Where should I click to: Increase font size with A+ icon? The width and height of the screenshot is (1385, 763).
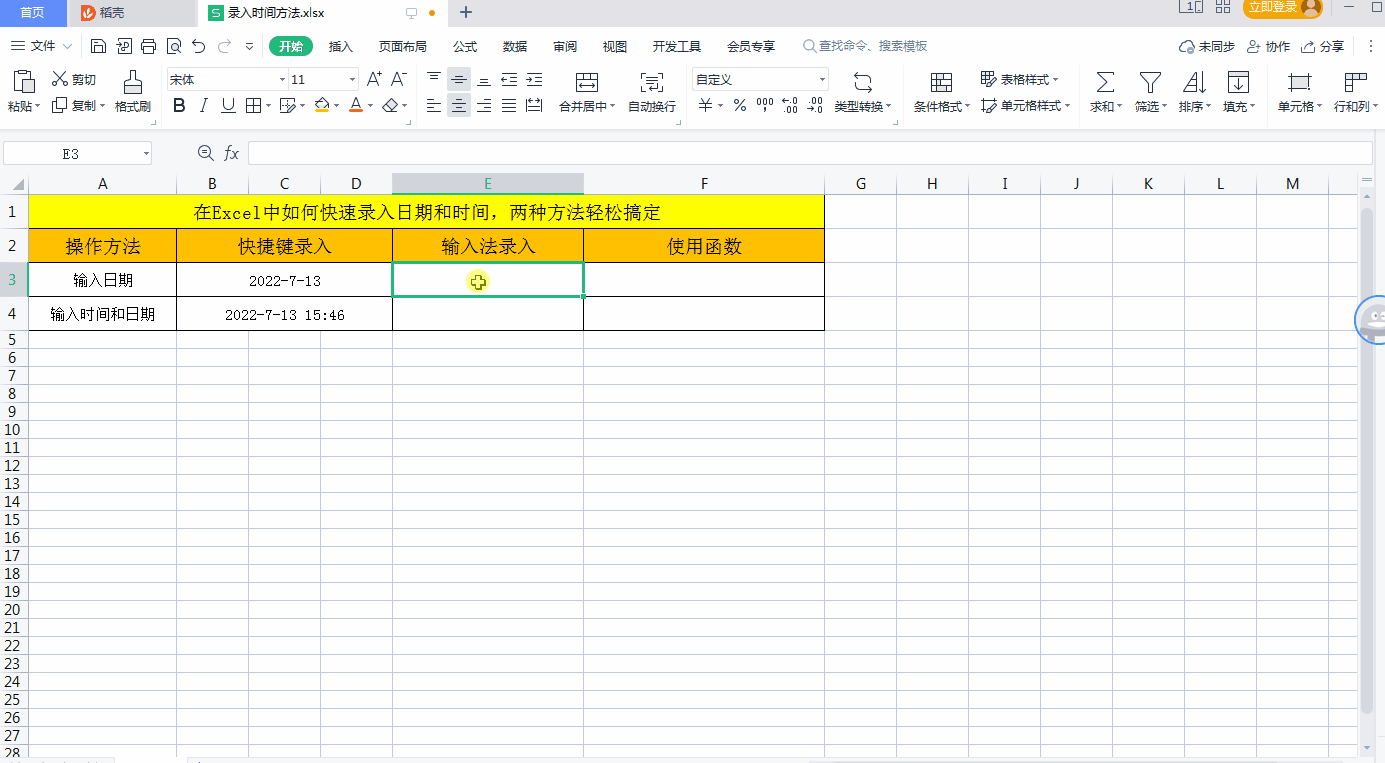click(374, 79)
